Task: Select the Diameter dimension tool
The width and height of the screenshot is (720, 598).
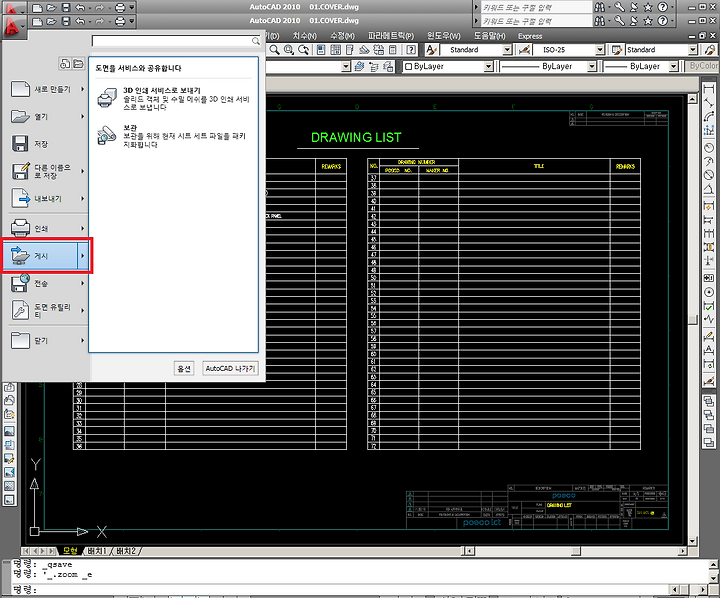Action: pos(709,175)
